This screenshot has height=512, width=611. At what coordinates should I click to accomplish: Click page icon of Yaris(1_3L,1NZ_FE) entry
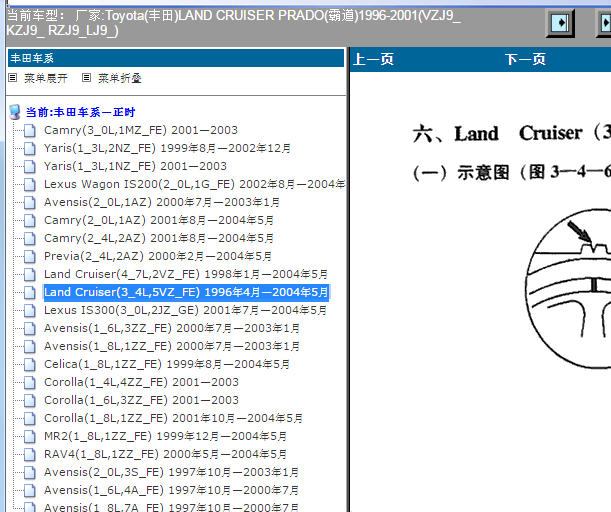coord(30,166)
